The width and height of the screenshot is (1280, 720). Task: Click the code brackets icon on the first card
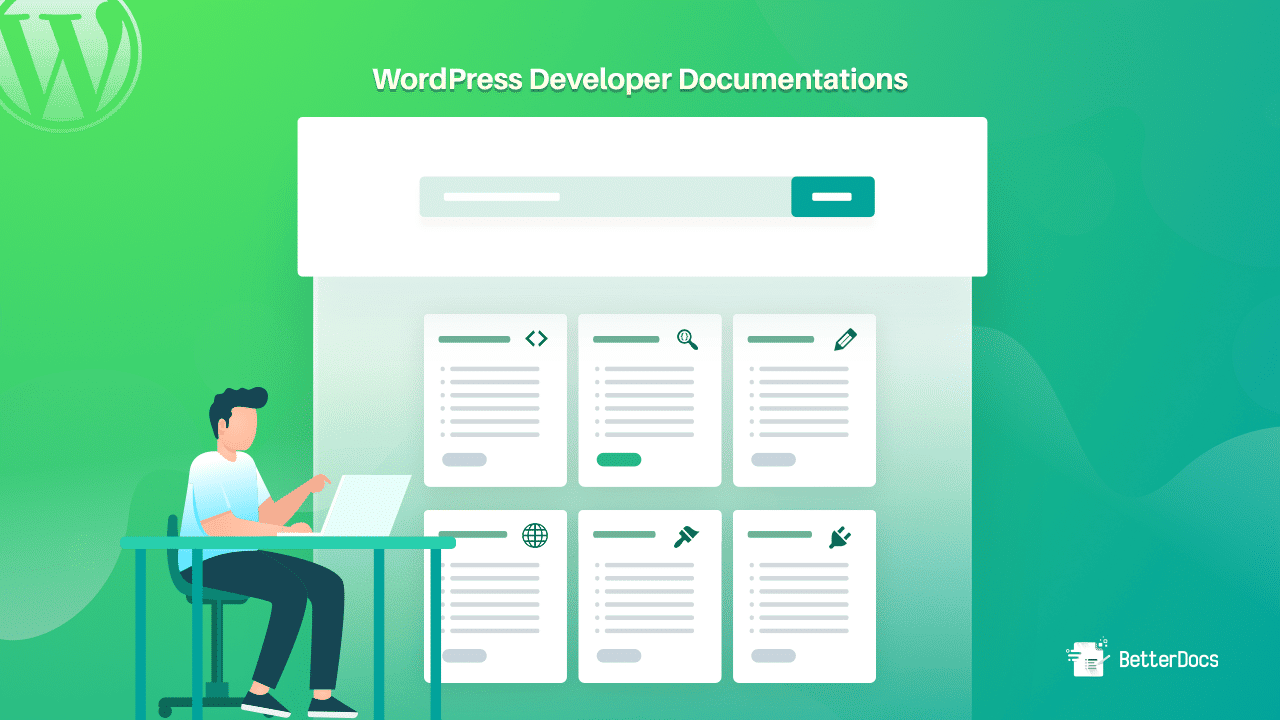click(x=536, y=339)
